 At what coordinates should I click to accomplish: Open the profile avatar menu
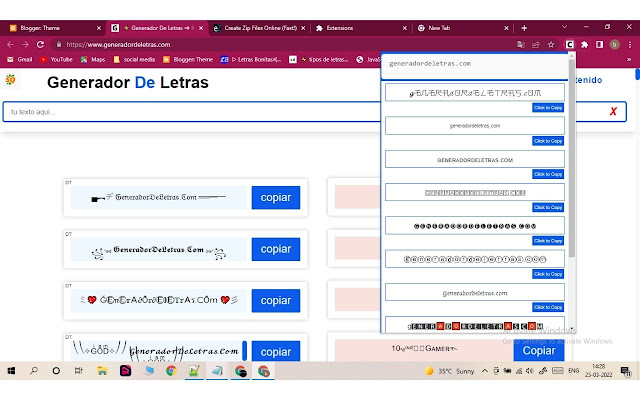614,44
